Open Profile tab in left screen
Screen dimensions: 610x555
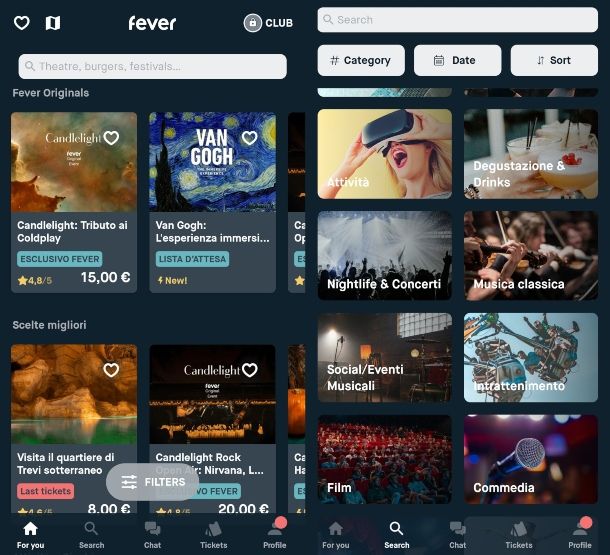tap(275, 535)
